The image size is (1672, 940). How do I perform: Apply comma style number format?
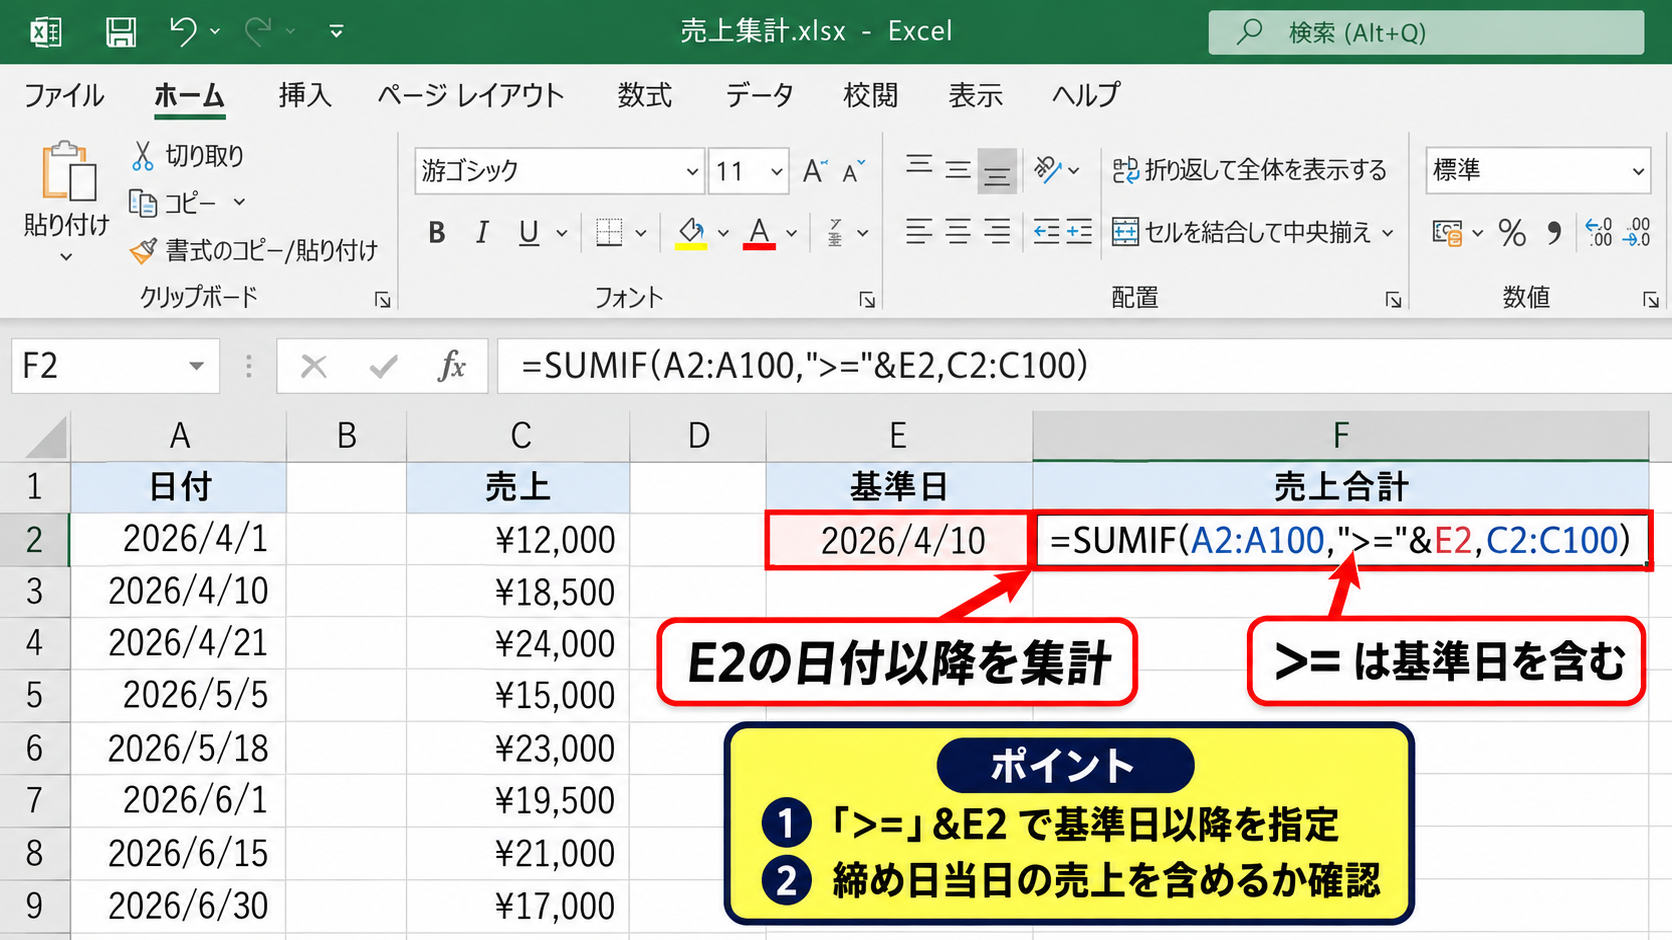click(x=1554, y=233)
